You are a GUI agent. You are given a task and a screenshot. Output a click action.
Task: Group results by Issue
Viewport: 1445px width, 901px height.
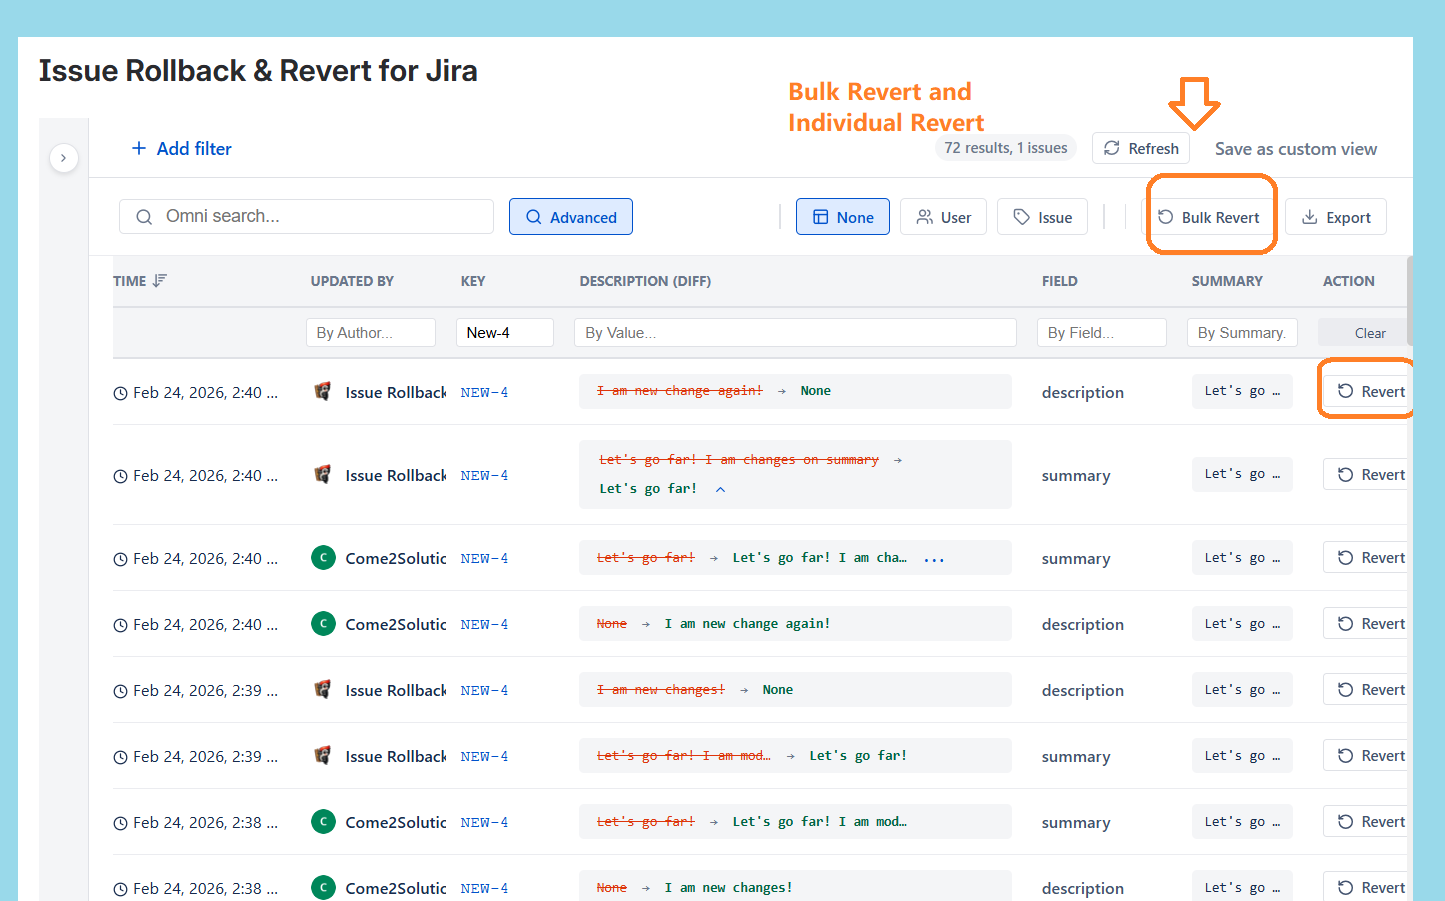pyautogui.click(x=1043, y=217)
